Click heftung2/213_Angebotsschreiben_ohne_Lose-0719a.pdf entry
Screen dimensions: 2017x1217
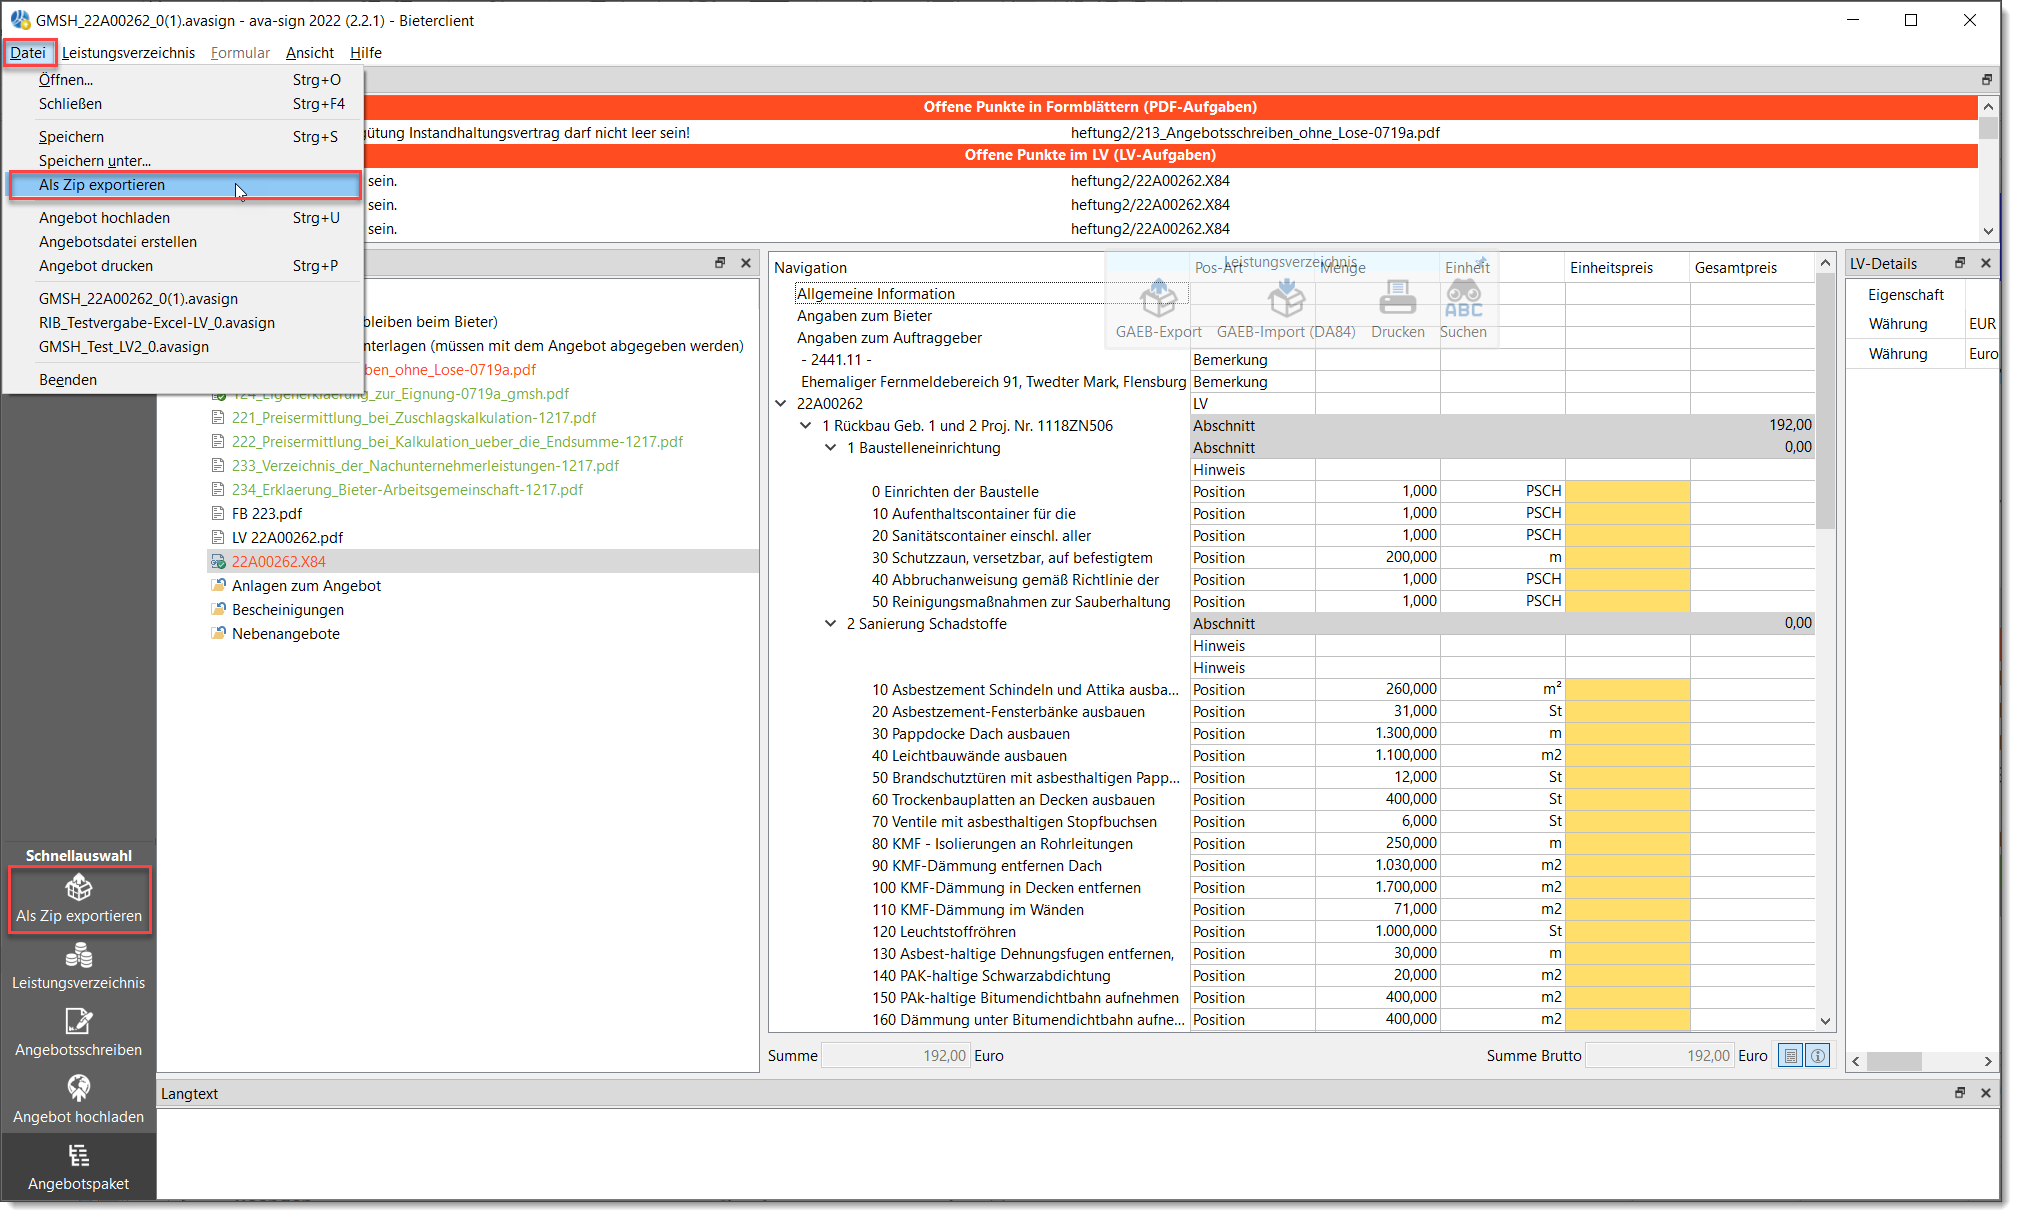click(x=1255, y=133)
